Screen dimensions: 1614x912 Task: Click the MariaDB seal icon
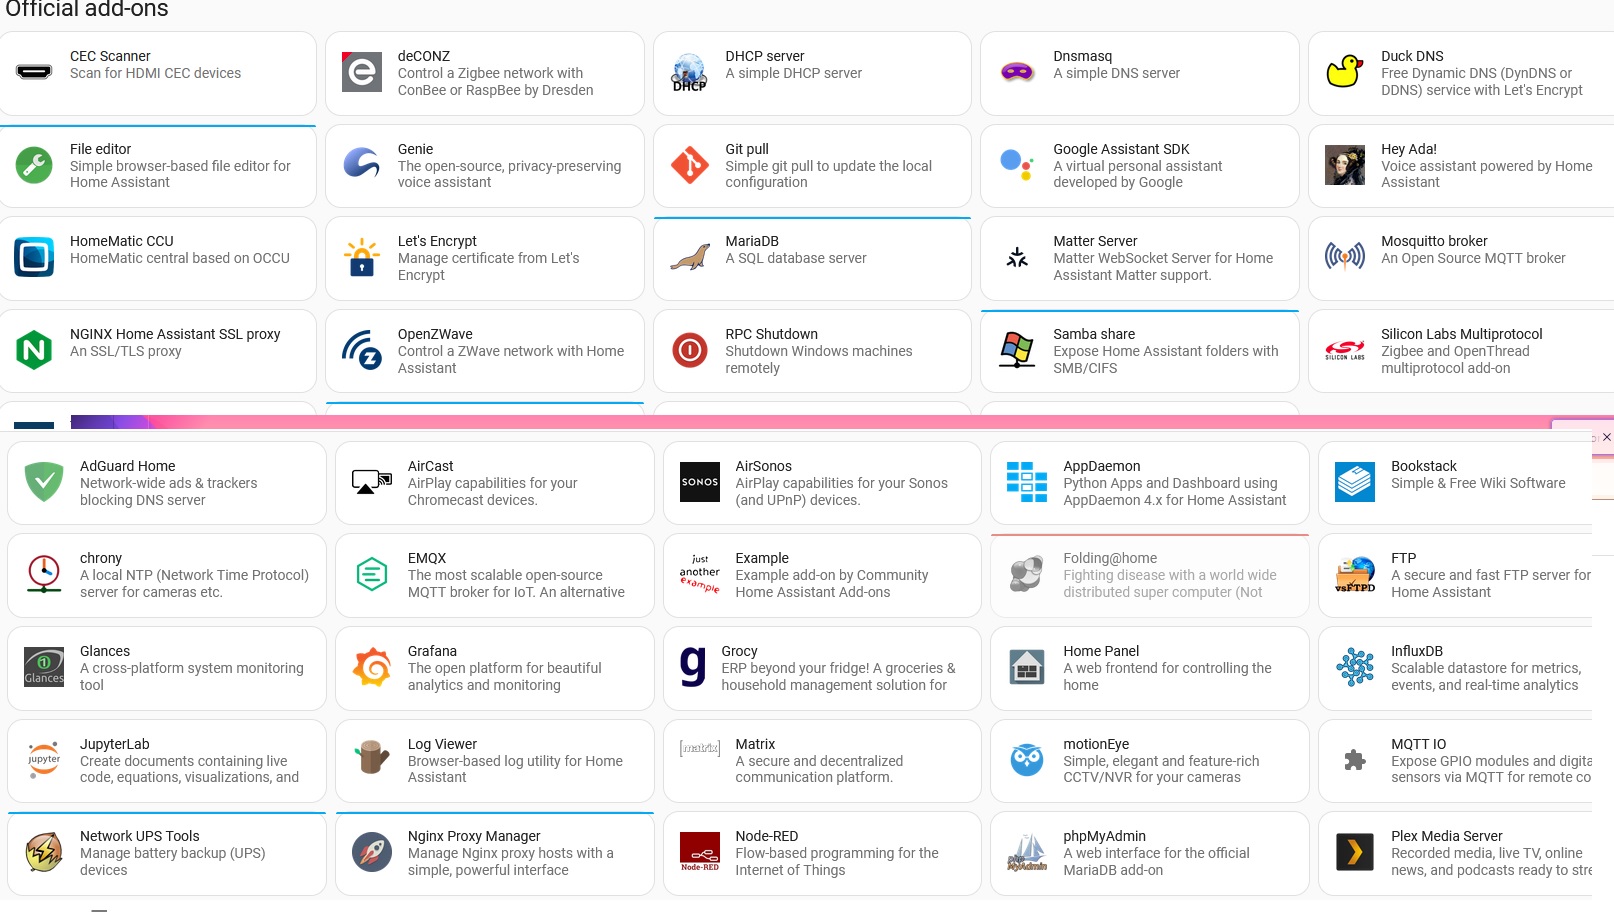[689, 258]
